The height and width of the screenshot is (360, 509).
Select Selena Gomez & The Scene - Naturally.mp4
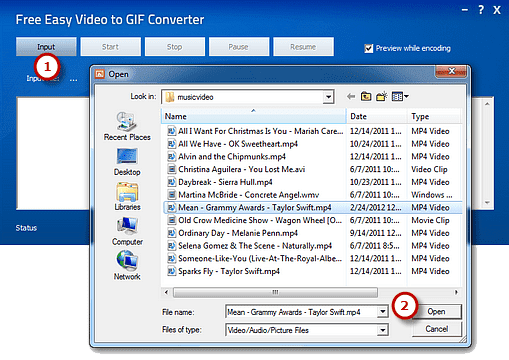tap(255, 246)
